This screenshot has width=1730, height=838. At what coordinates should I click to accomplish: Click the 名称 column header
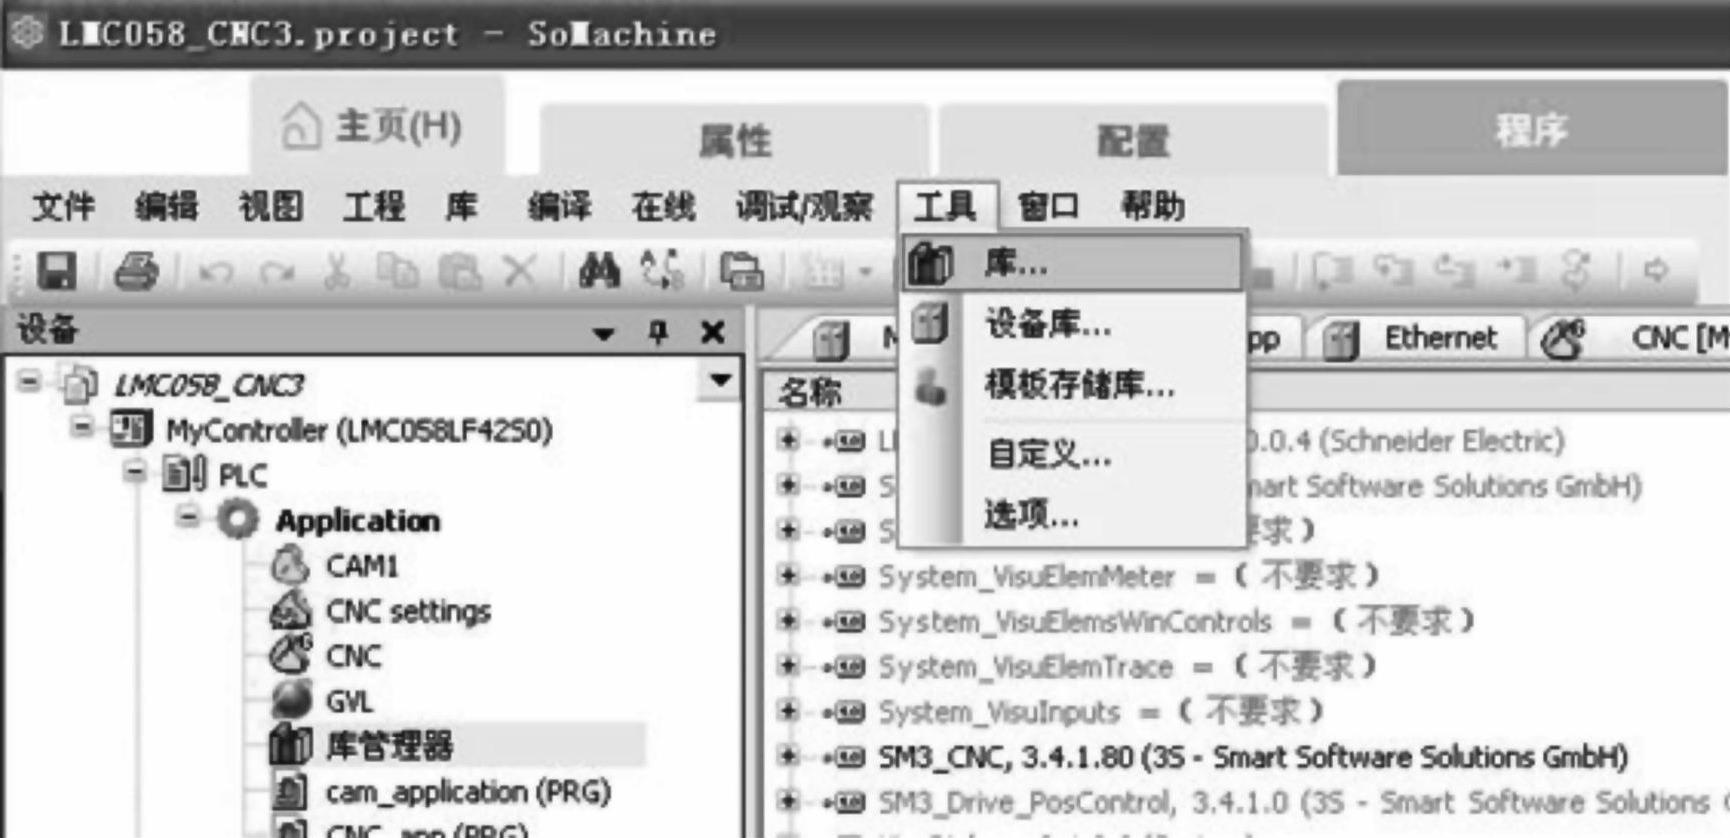tap(810, 391)
